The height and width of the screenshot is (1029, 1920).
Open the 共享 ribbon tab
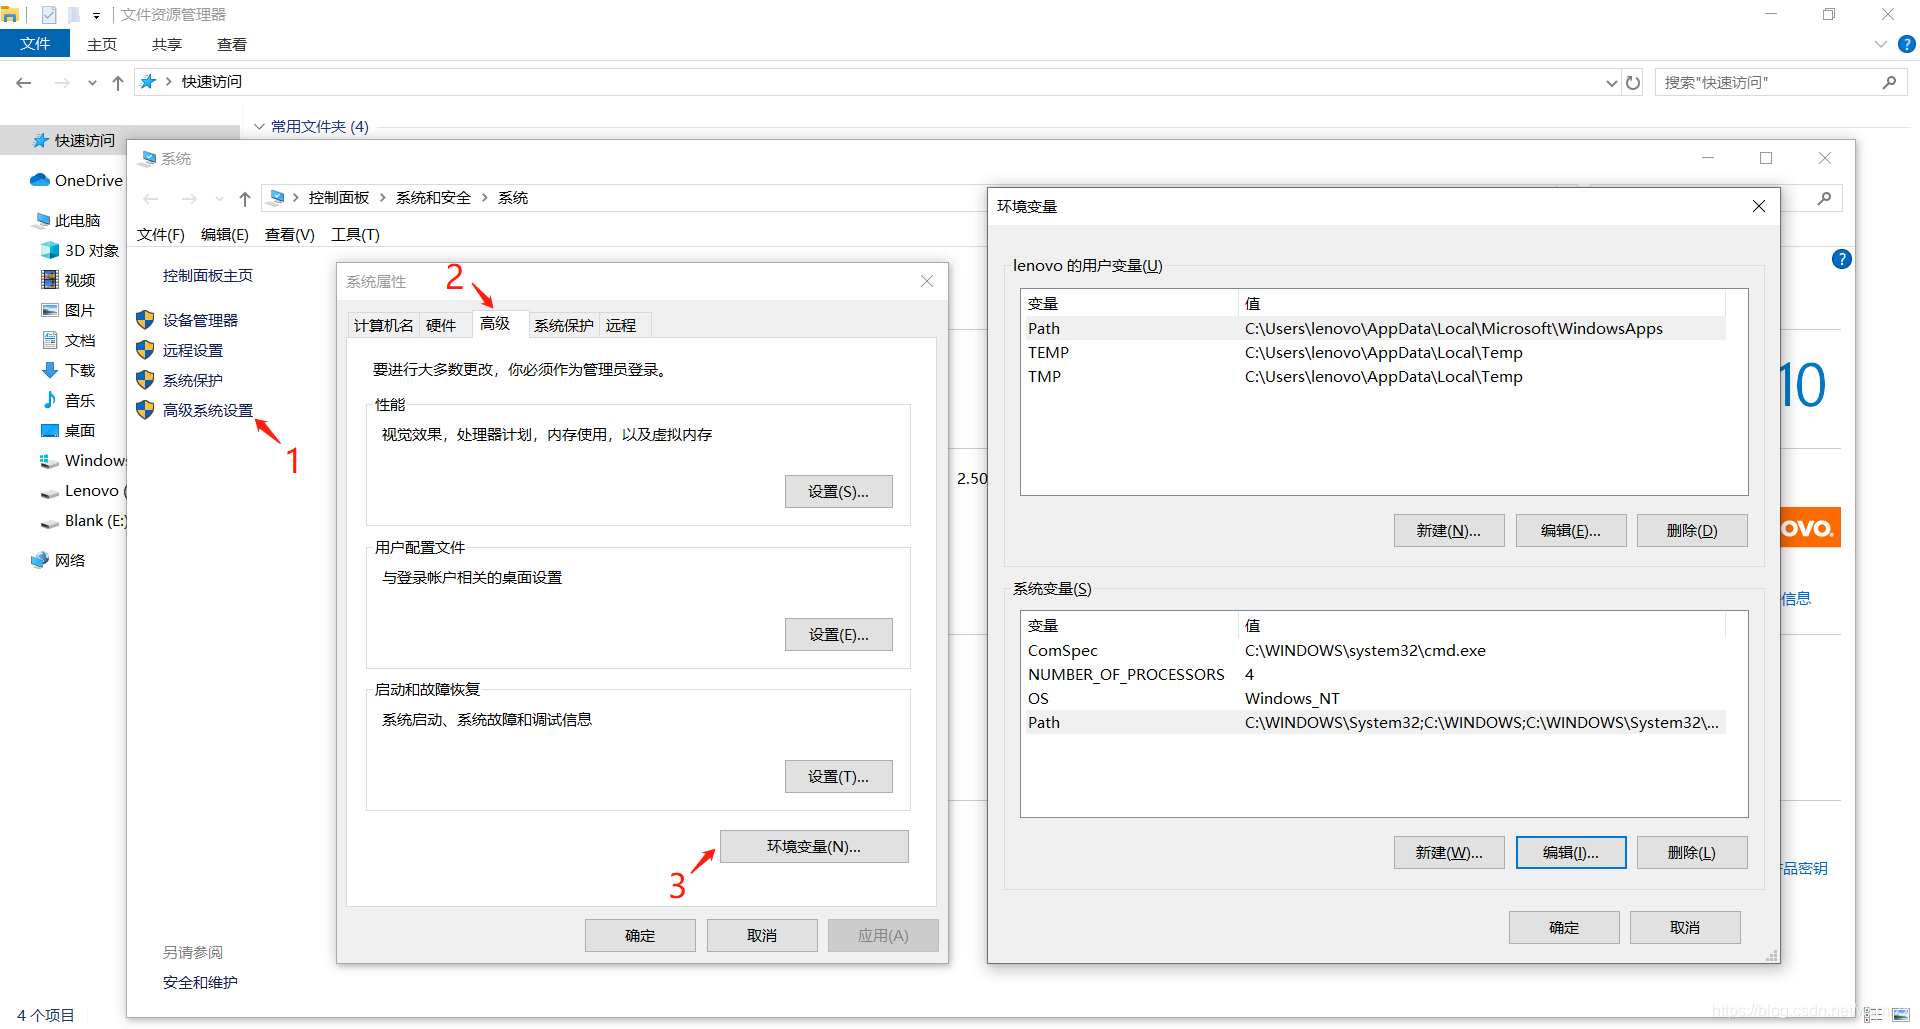click(167, 44)
